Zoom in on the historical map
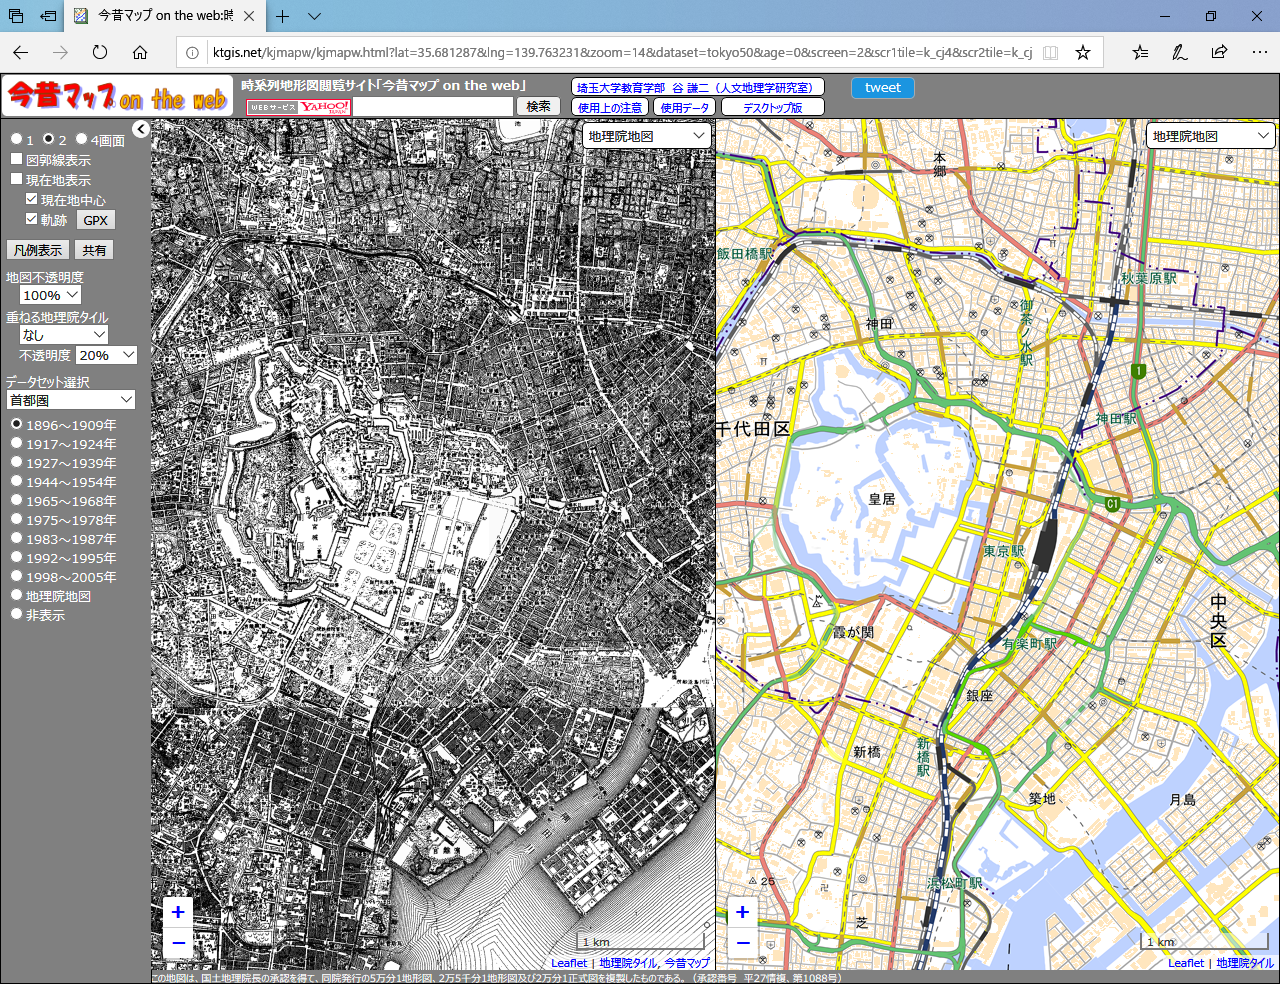The width and height of the screenshot is (1280, 984). (177, 911)
